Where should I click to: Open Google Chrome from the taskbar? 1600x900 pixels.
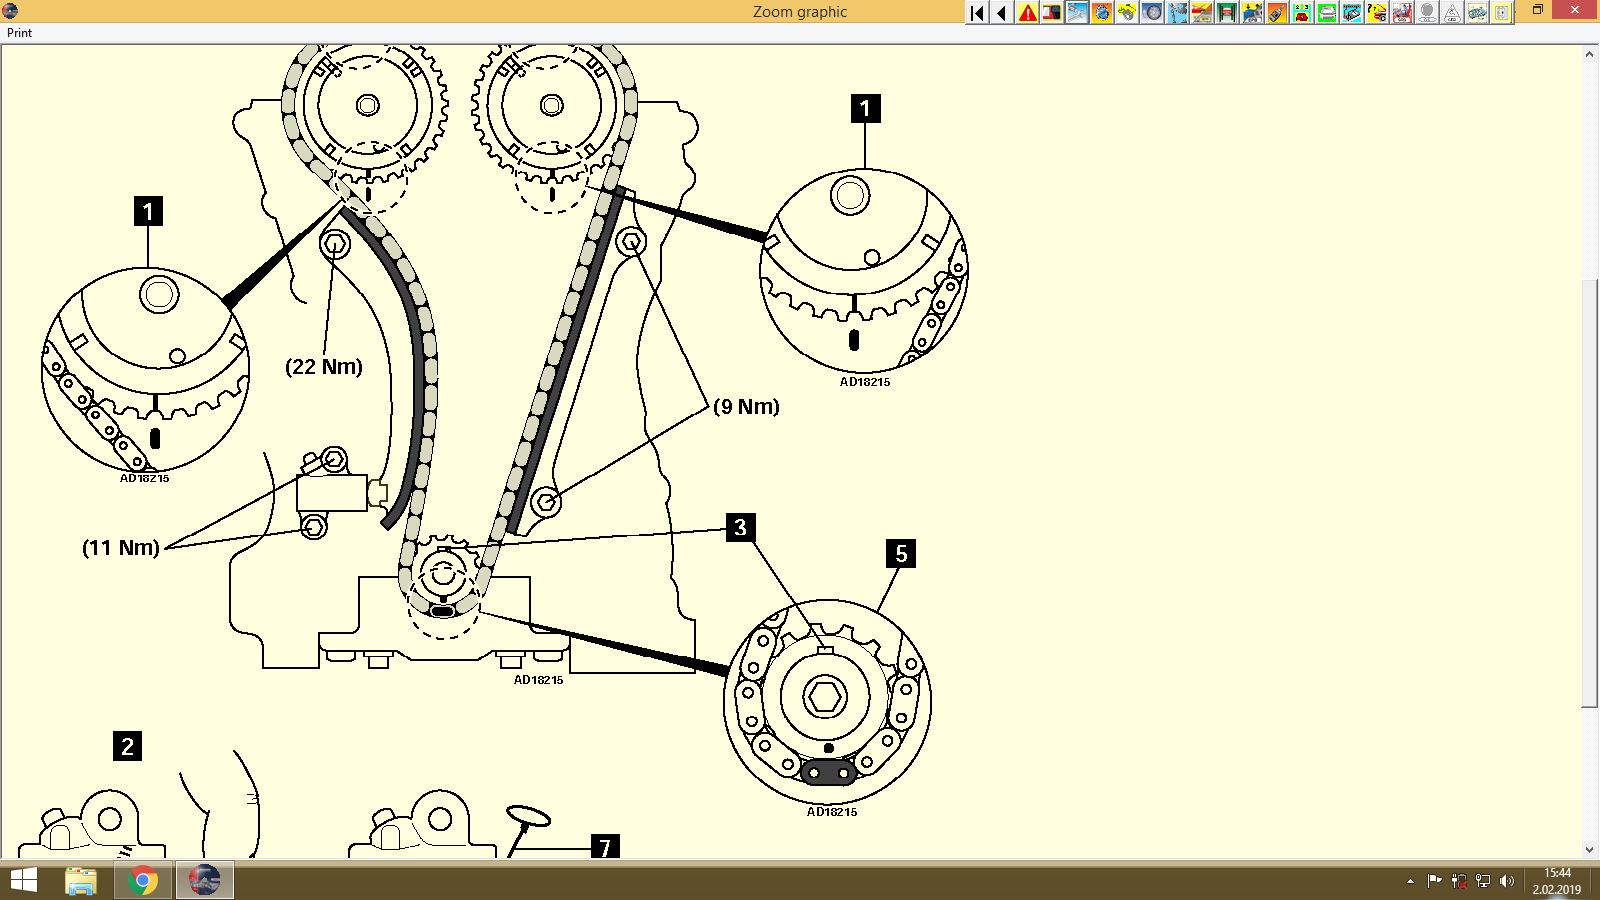(x=142, y=882)
